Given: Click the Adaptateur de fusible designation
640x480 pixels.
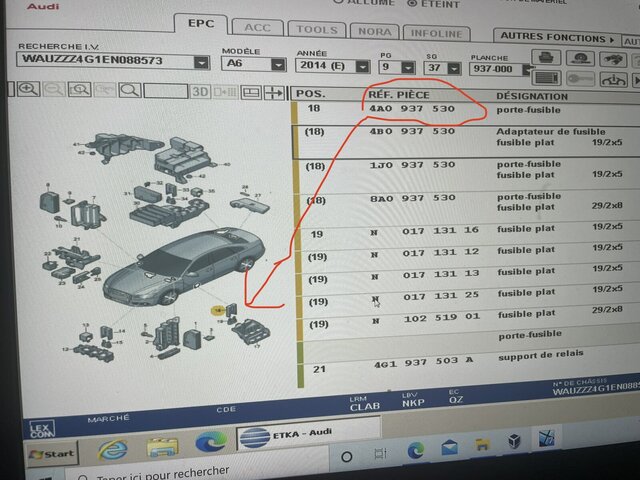Looking at the screenshot, I should coord(550,131).
